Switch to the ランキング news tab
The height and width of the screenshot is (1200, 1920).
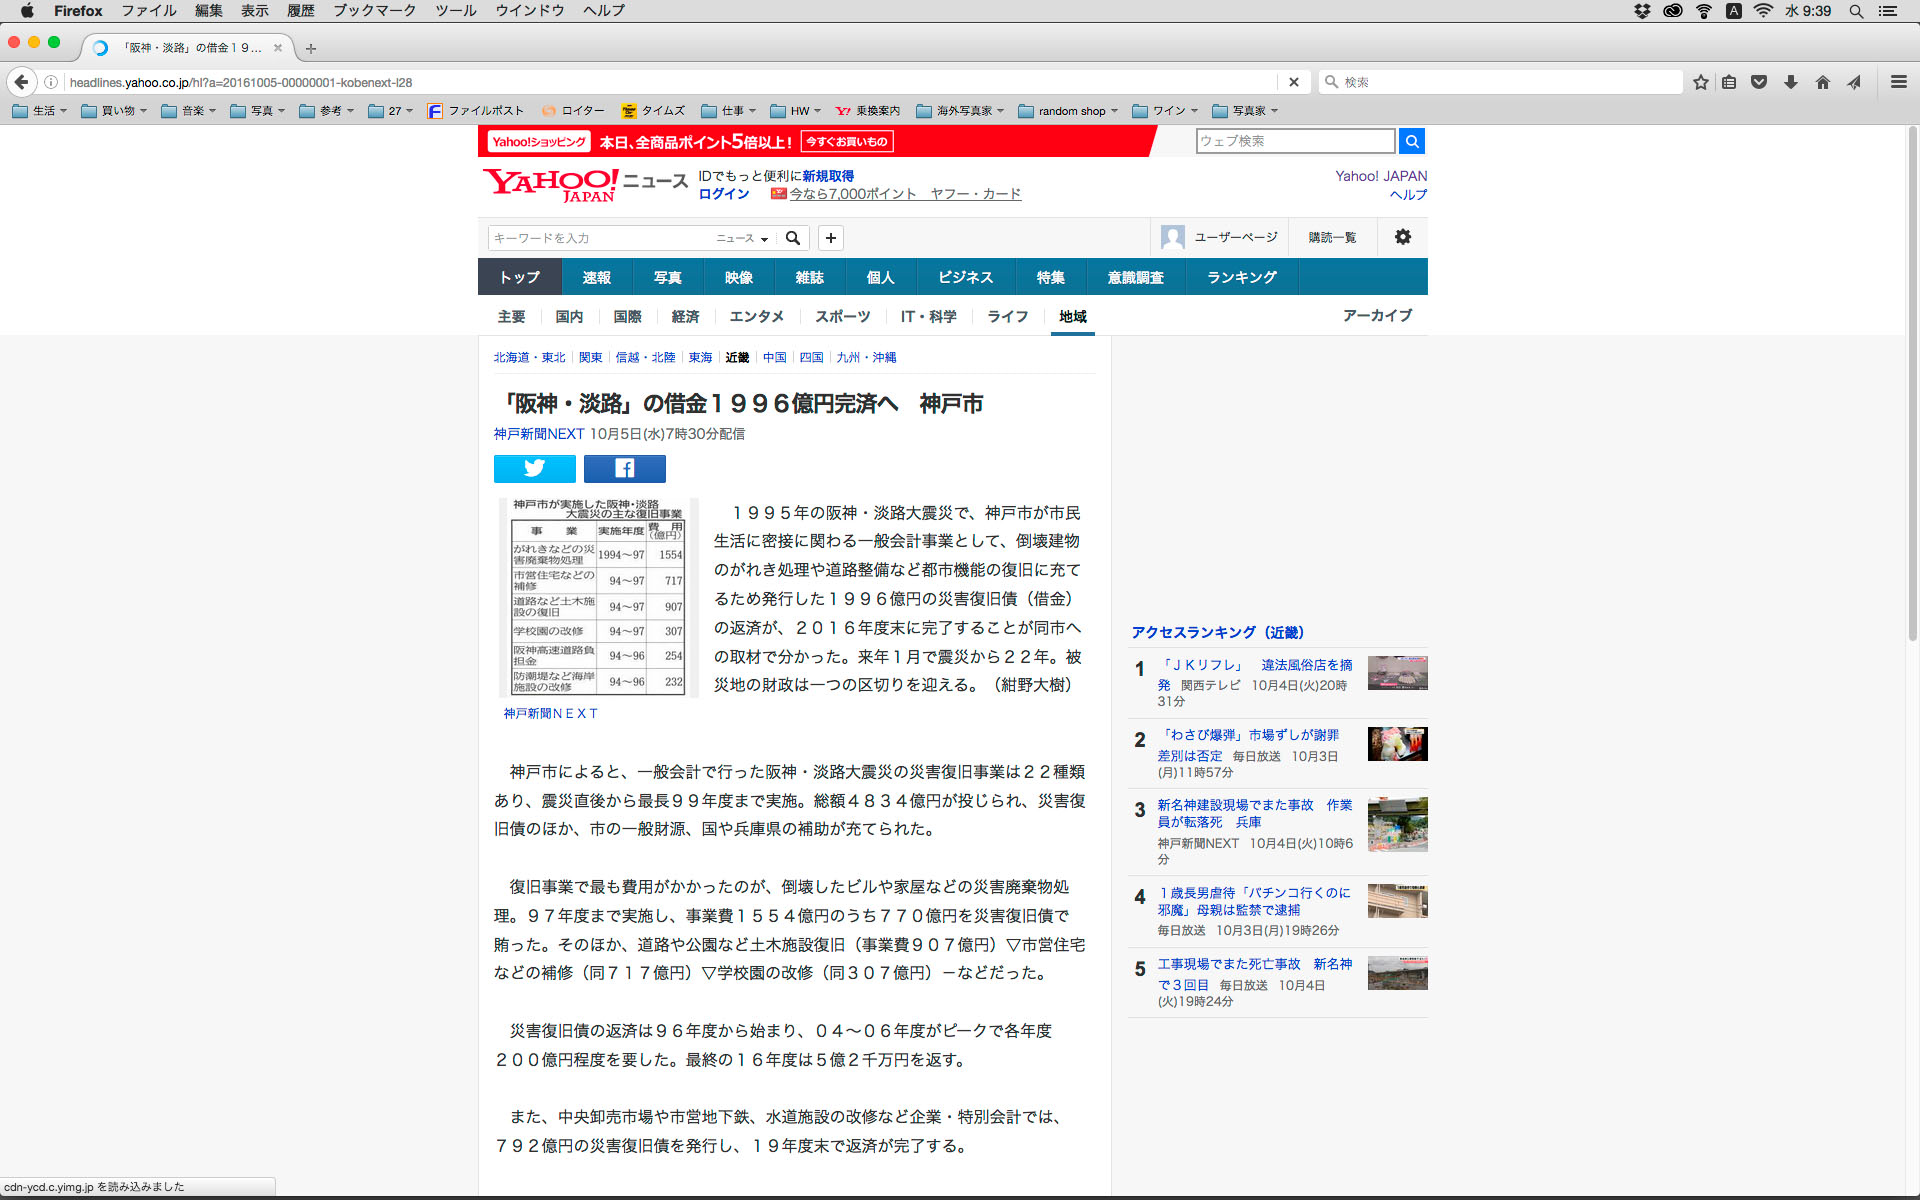tap(1241, 277)
